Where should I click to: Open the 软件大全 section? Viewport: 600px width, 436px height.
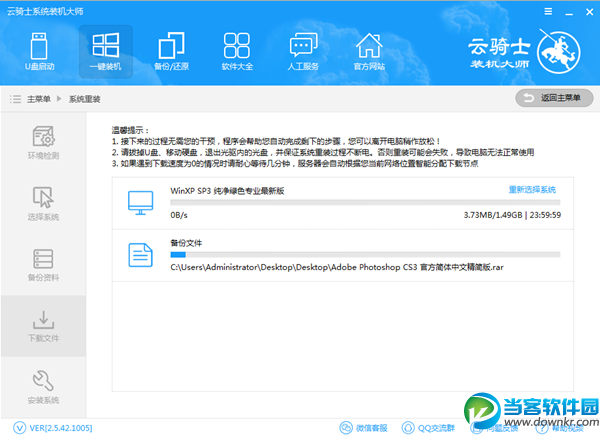coord(237,52)
